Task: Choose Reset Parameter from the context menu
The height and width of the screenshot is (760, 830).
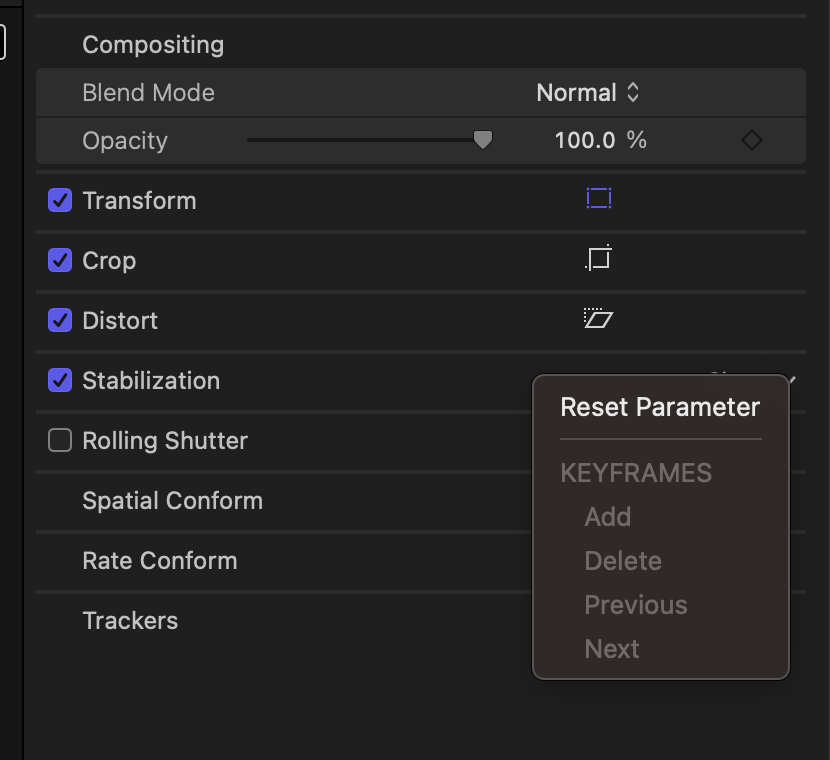Action: click(x=660, y=407)
